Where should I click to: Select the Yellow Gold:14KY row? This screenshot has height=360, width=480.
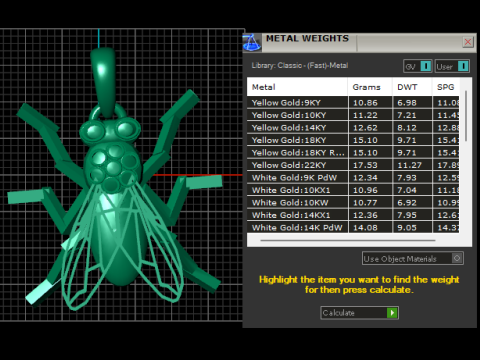point(353,128)
